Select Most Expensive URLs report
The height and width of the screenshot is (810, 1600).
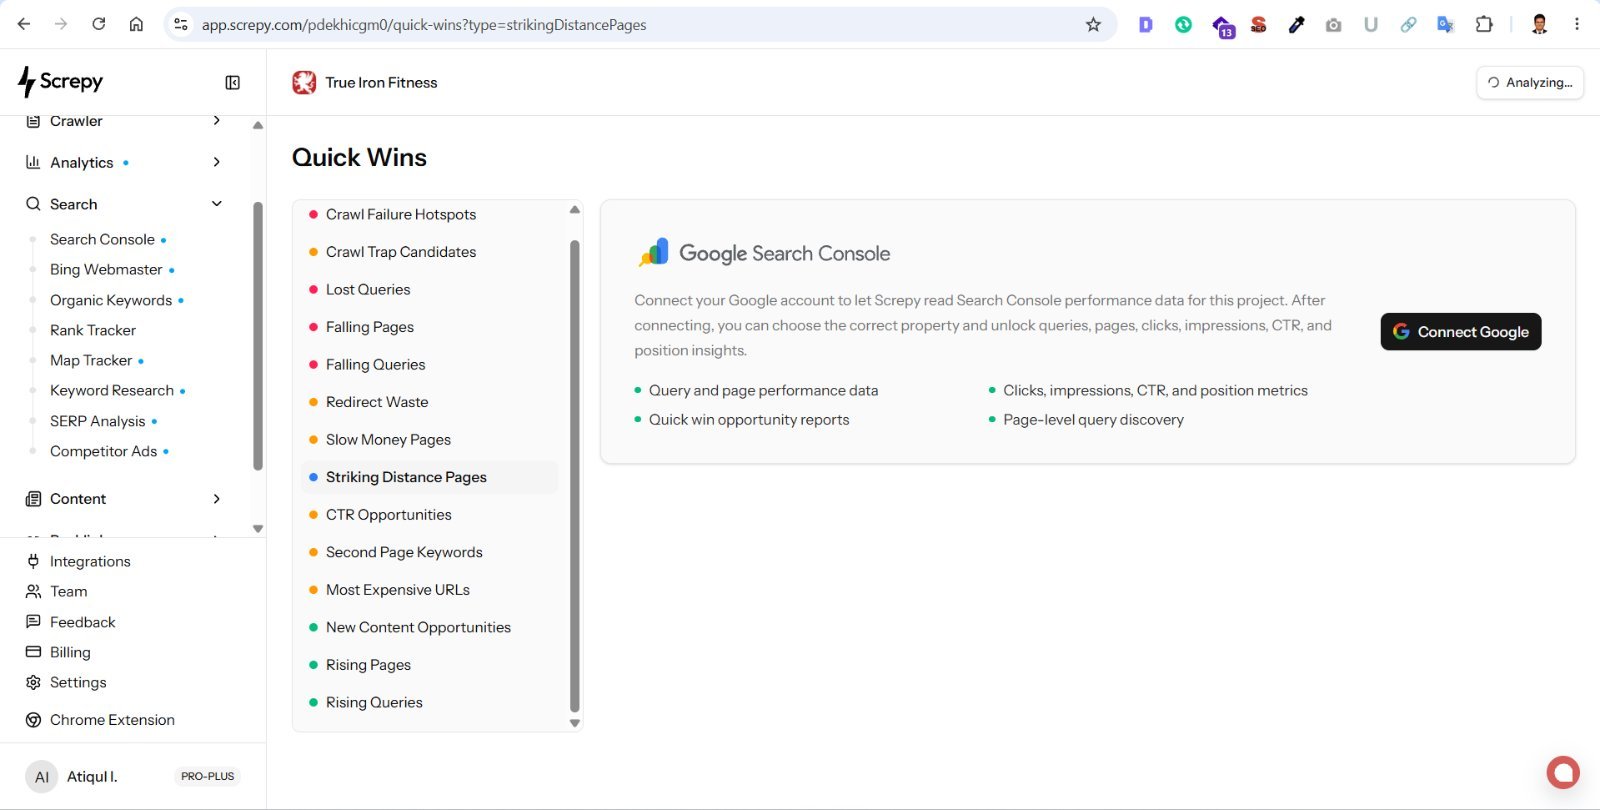pyautogui.click(x=430, y=590)
